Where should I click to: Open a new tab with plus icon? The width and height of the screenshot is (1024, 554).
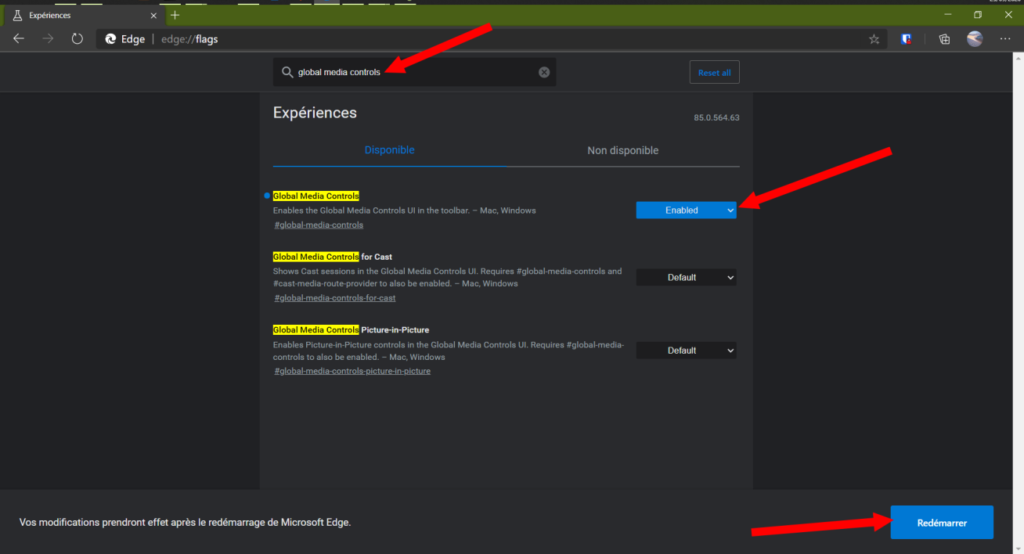click(x=175, y=15)
